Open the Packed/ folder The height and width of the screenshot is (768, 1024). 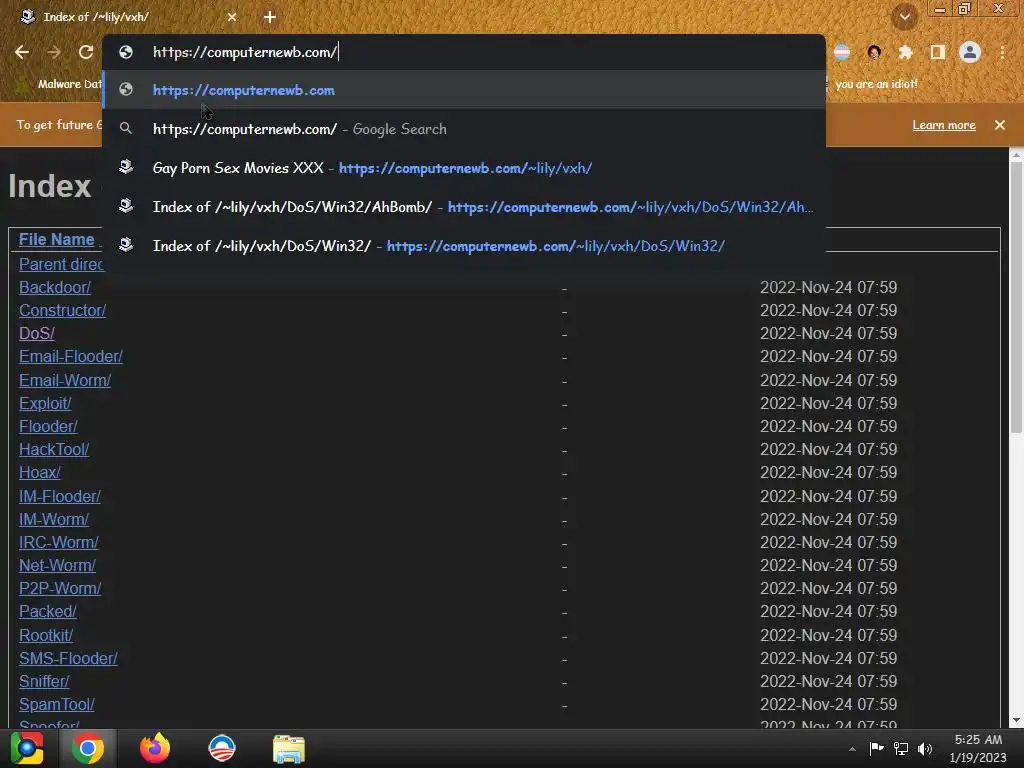(48, 611)
